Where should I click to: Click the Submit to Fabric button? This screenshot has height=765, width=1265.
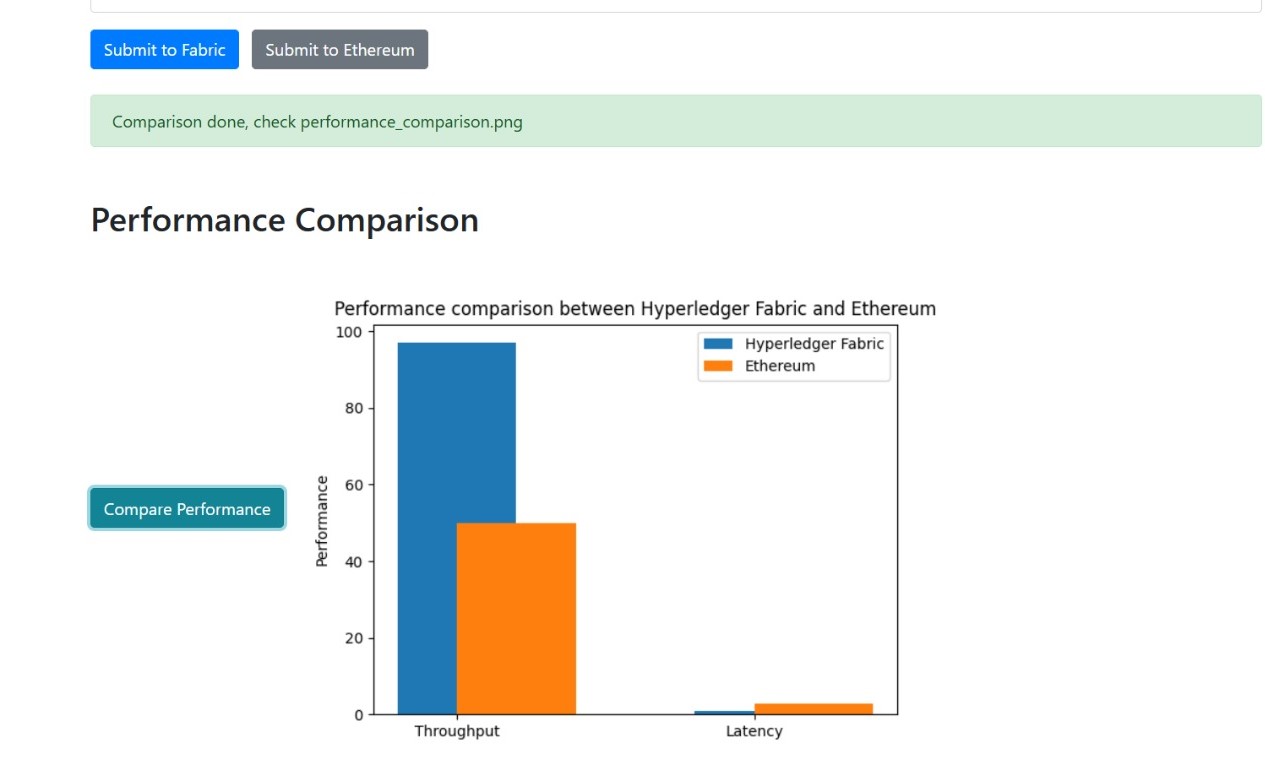tap(164, 50)
